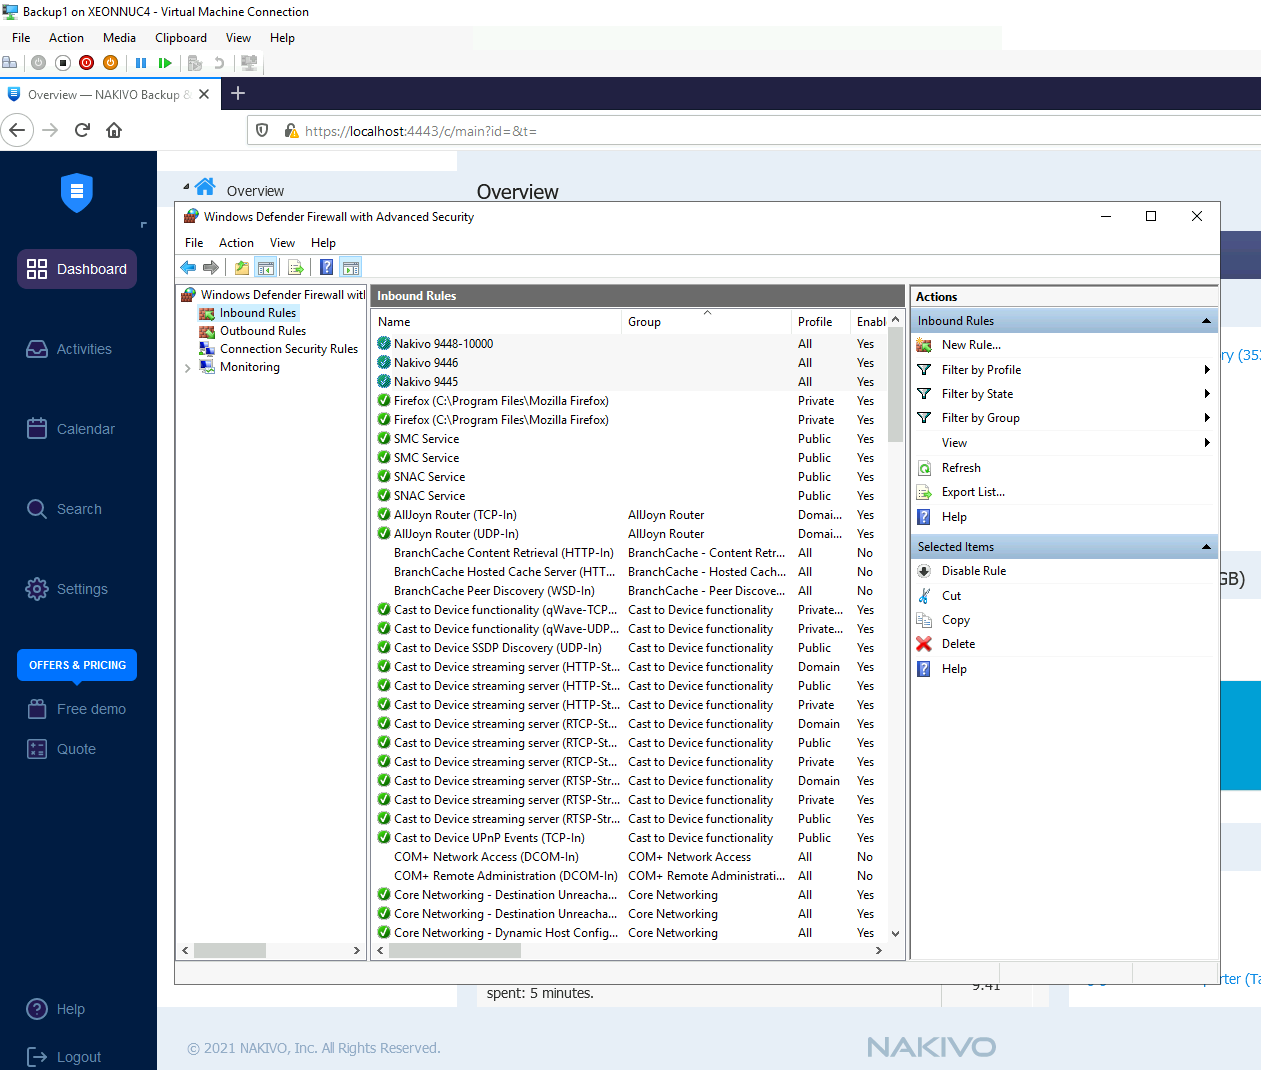
Task: Open the VM Connection Clipboard menu
Action: coord(181,38)
